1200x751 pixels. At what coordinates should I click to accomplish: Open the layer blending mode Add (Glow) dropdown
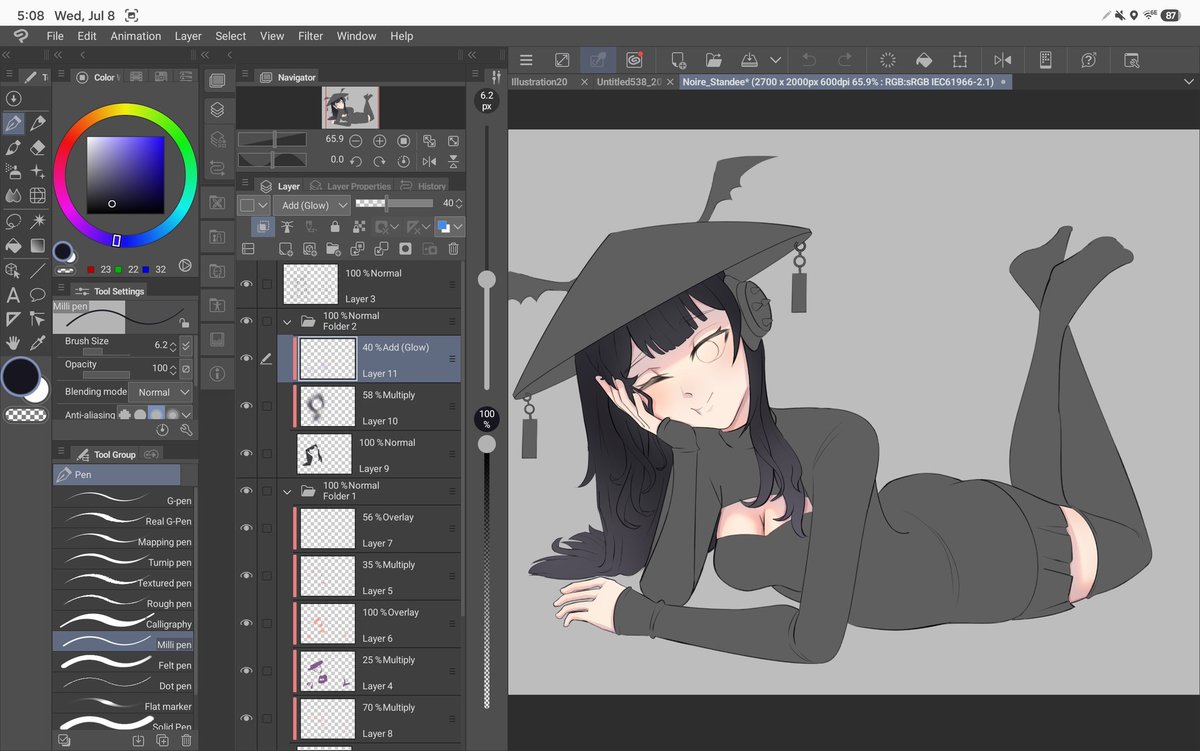[x=311, y=205]
